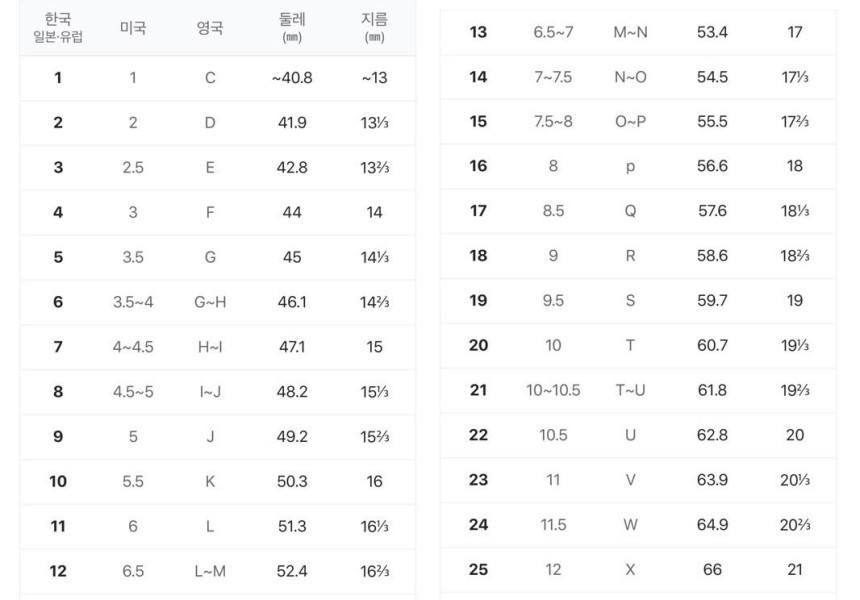Select the circumference value 63.9
This screenshot has width=860, height=600.
712,480
